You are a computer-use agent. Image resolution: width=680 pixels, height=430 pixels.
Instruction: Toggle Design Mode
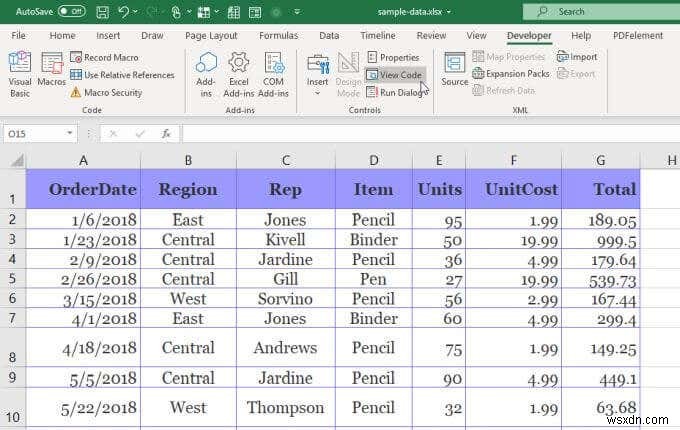tap(348, 74)
